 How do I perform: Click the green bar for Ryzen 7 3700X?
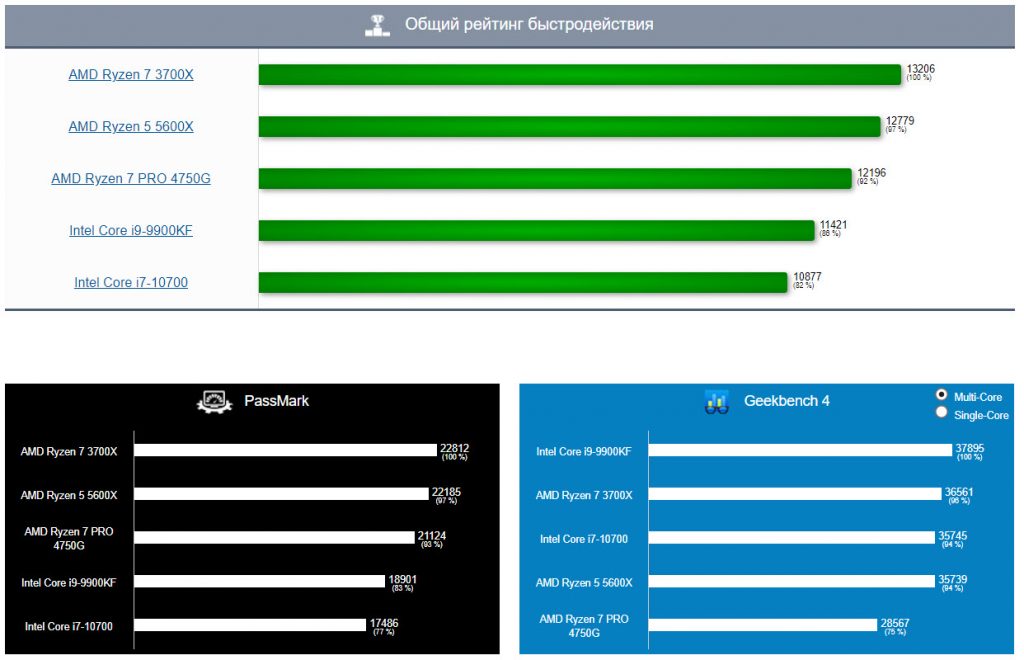[x=580, y=75]
